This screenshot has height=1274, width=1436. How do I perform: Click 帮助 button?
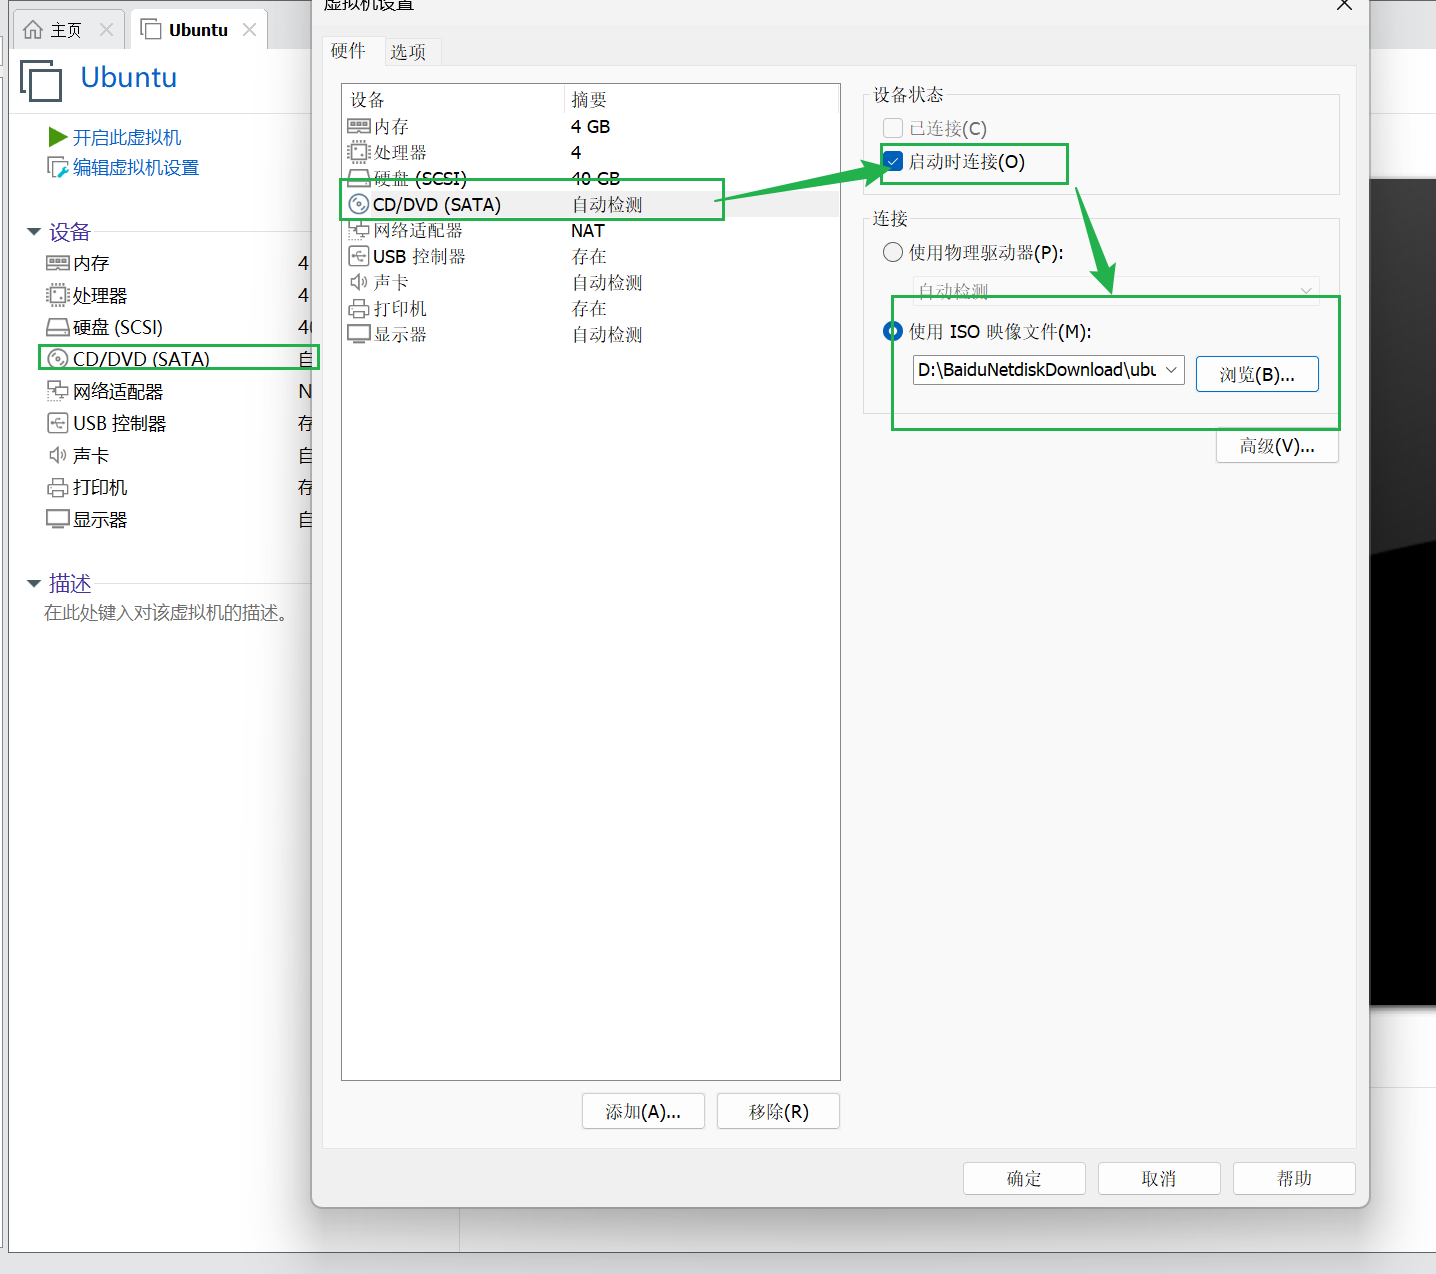(x=1294, y=1178)
